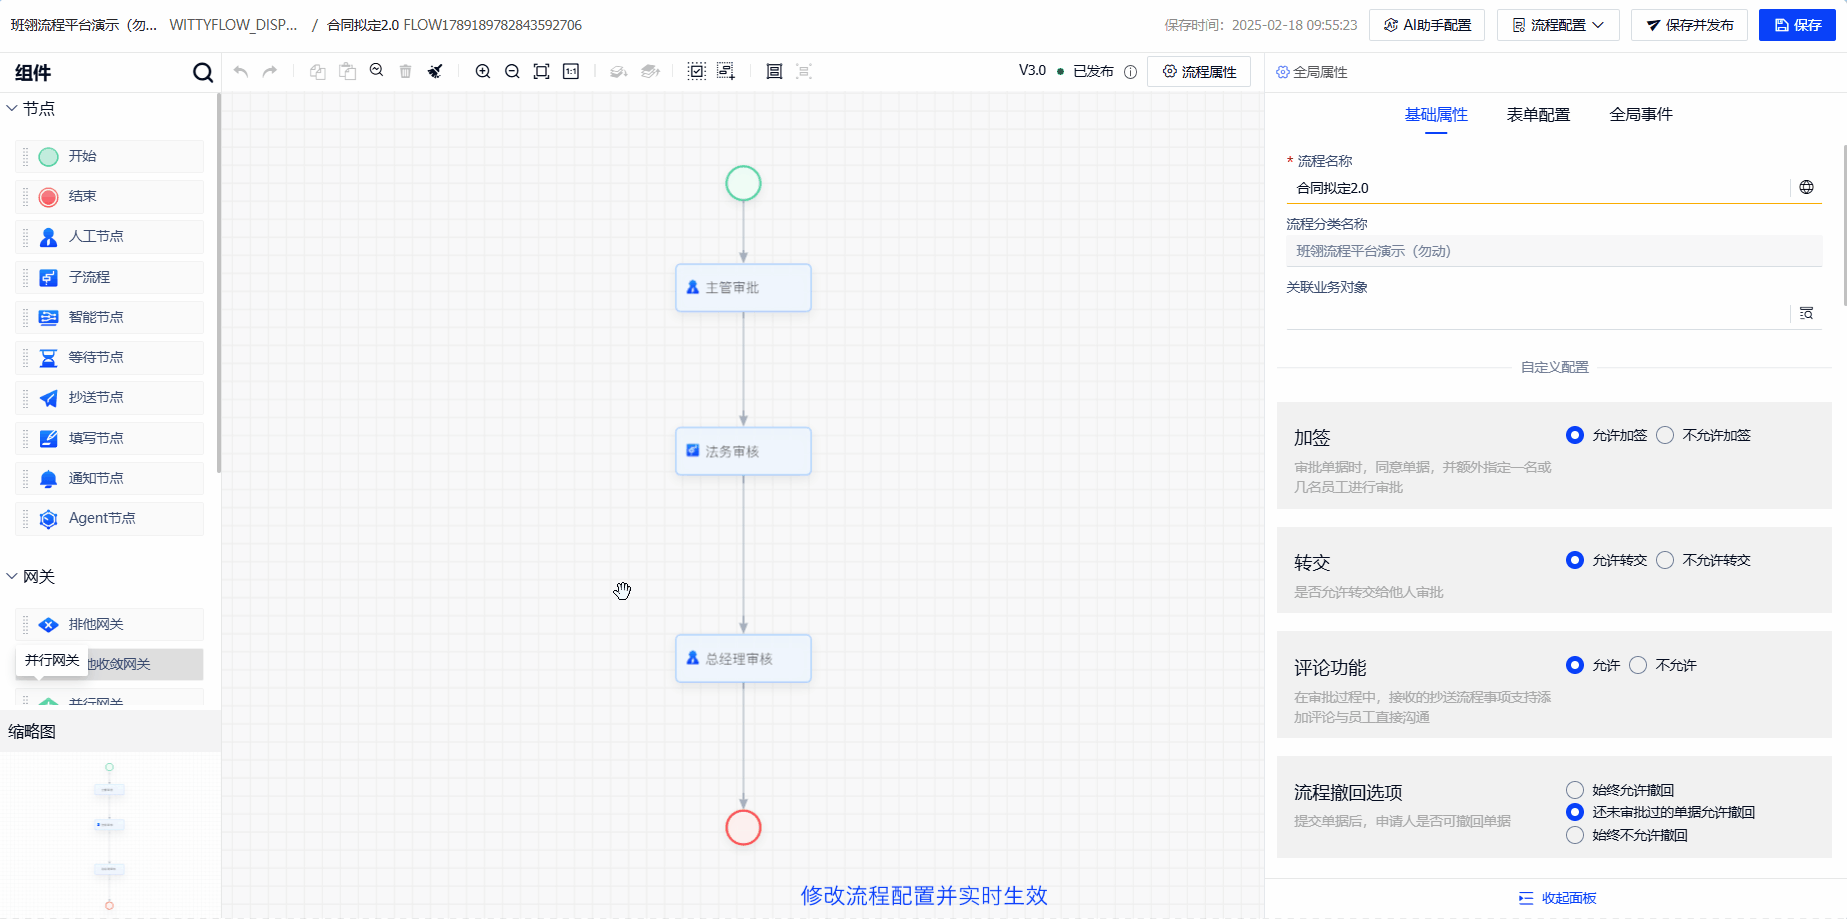The height and width of the screenshot is (919, 1847).
Task: Click the blue 保存 button
Action: pyautogui.click(x=1798, y=25)
